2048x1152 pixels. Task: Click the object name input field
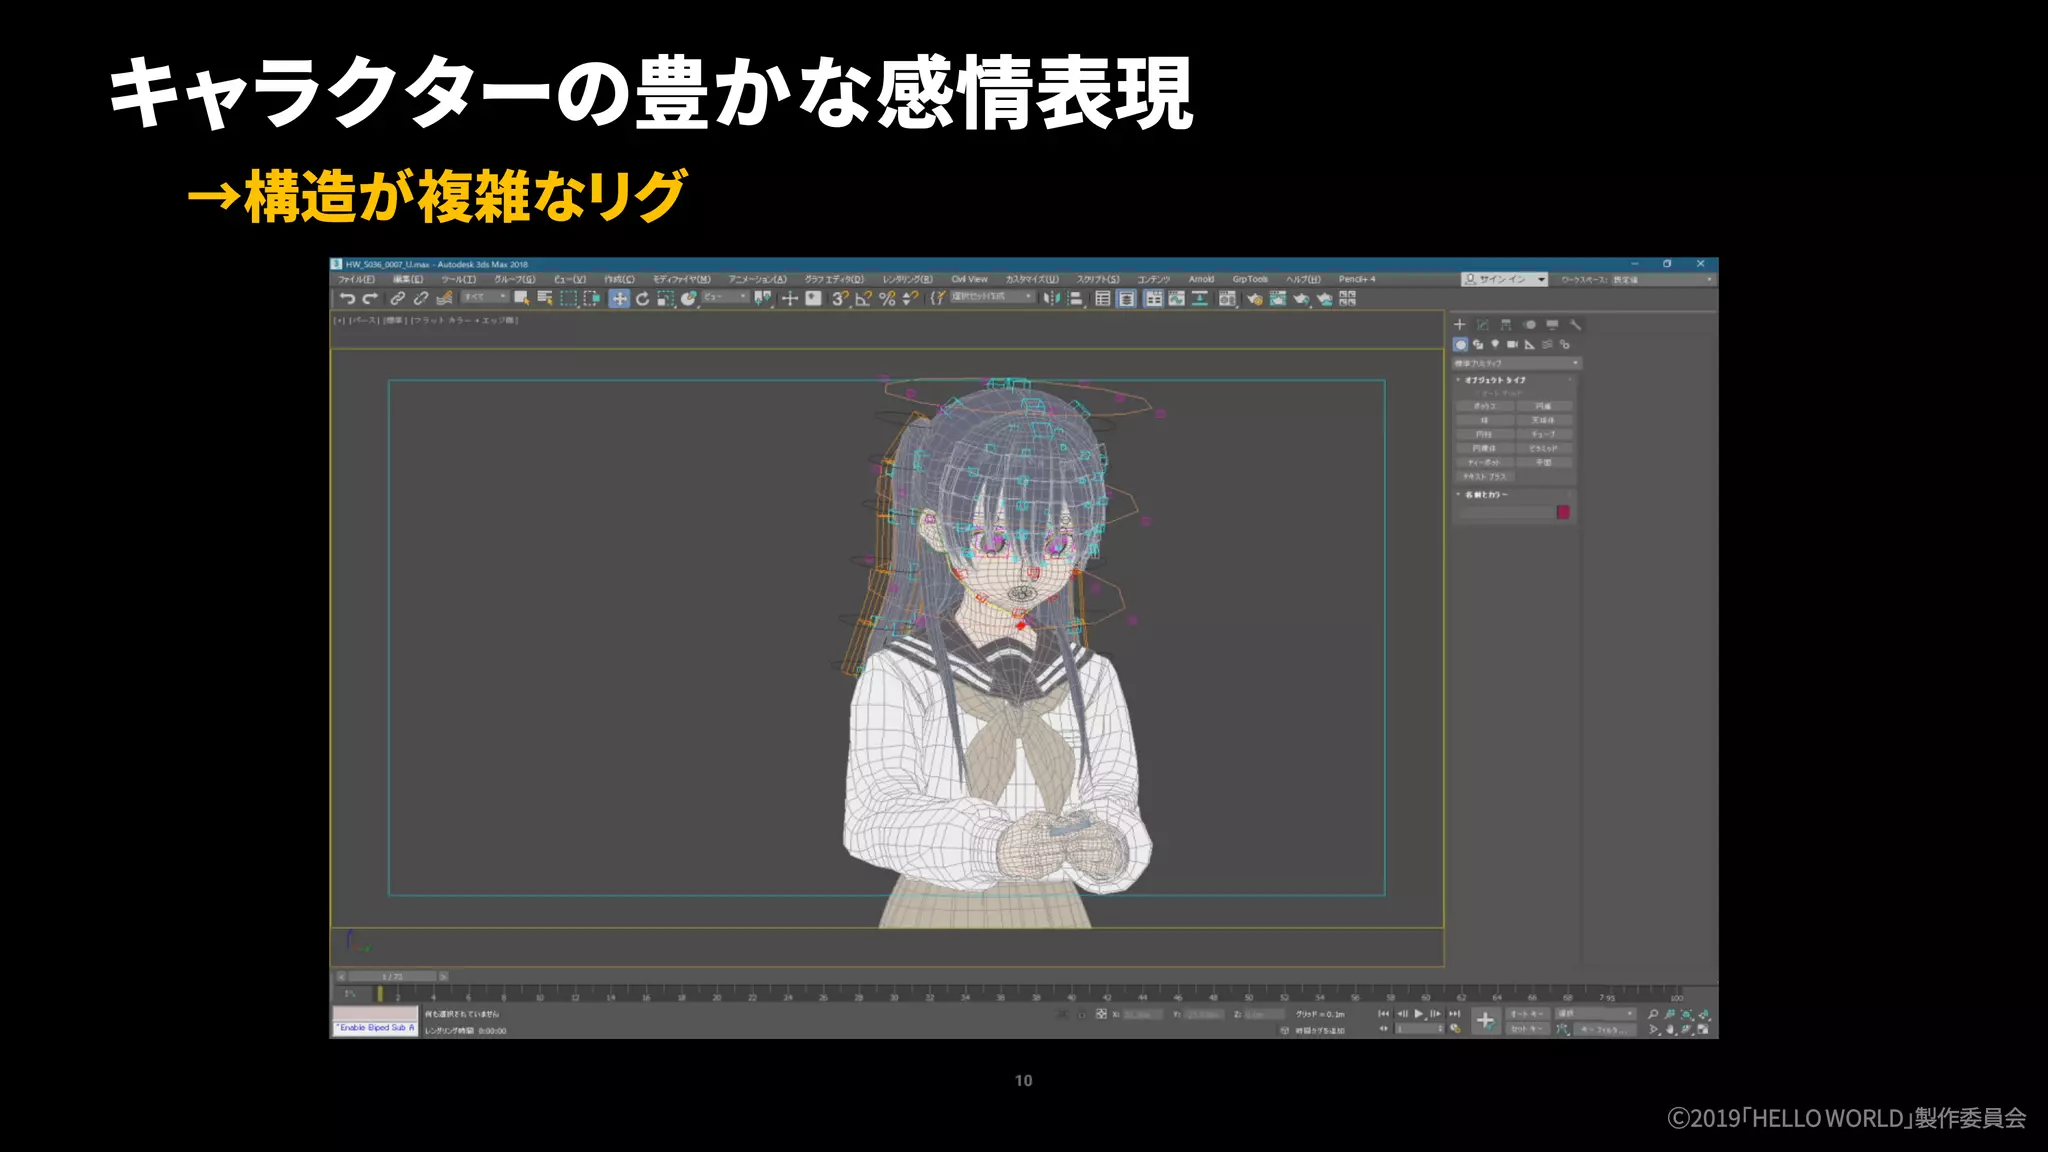tap(1505, 512)
